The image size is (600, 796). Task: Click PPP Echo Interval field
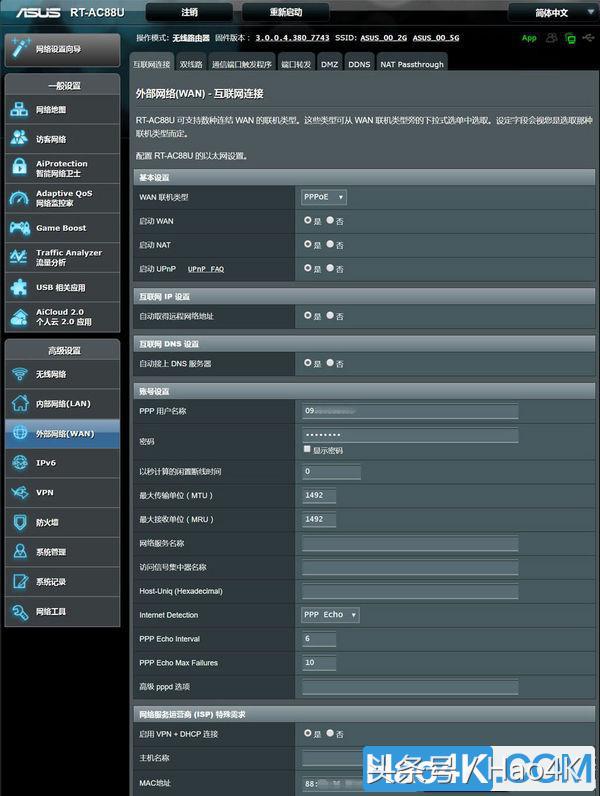point(319,639)
